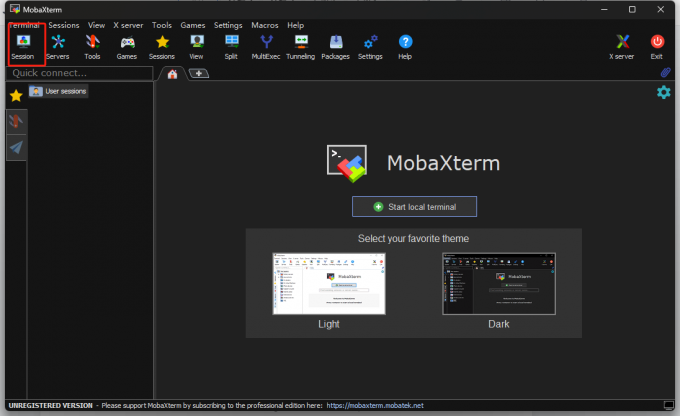
Task: Click the View toolbar icon
Action: [x=196, y=46]
